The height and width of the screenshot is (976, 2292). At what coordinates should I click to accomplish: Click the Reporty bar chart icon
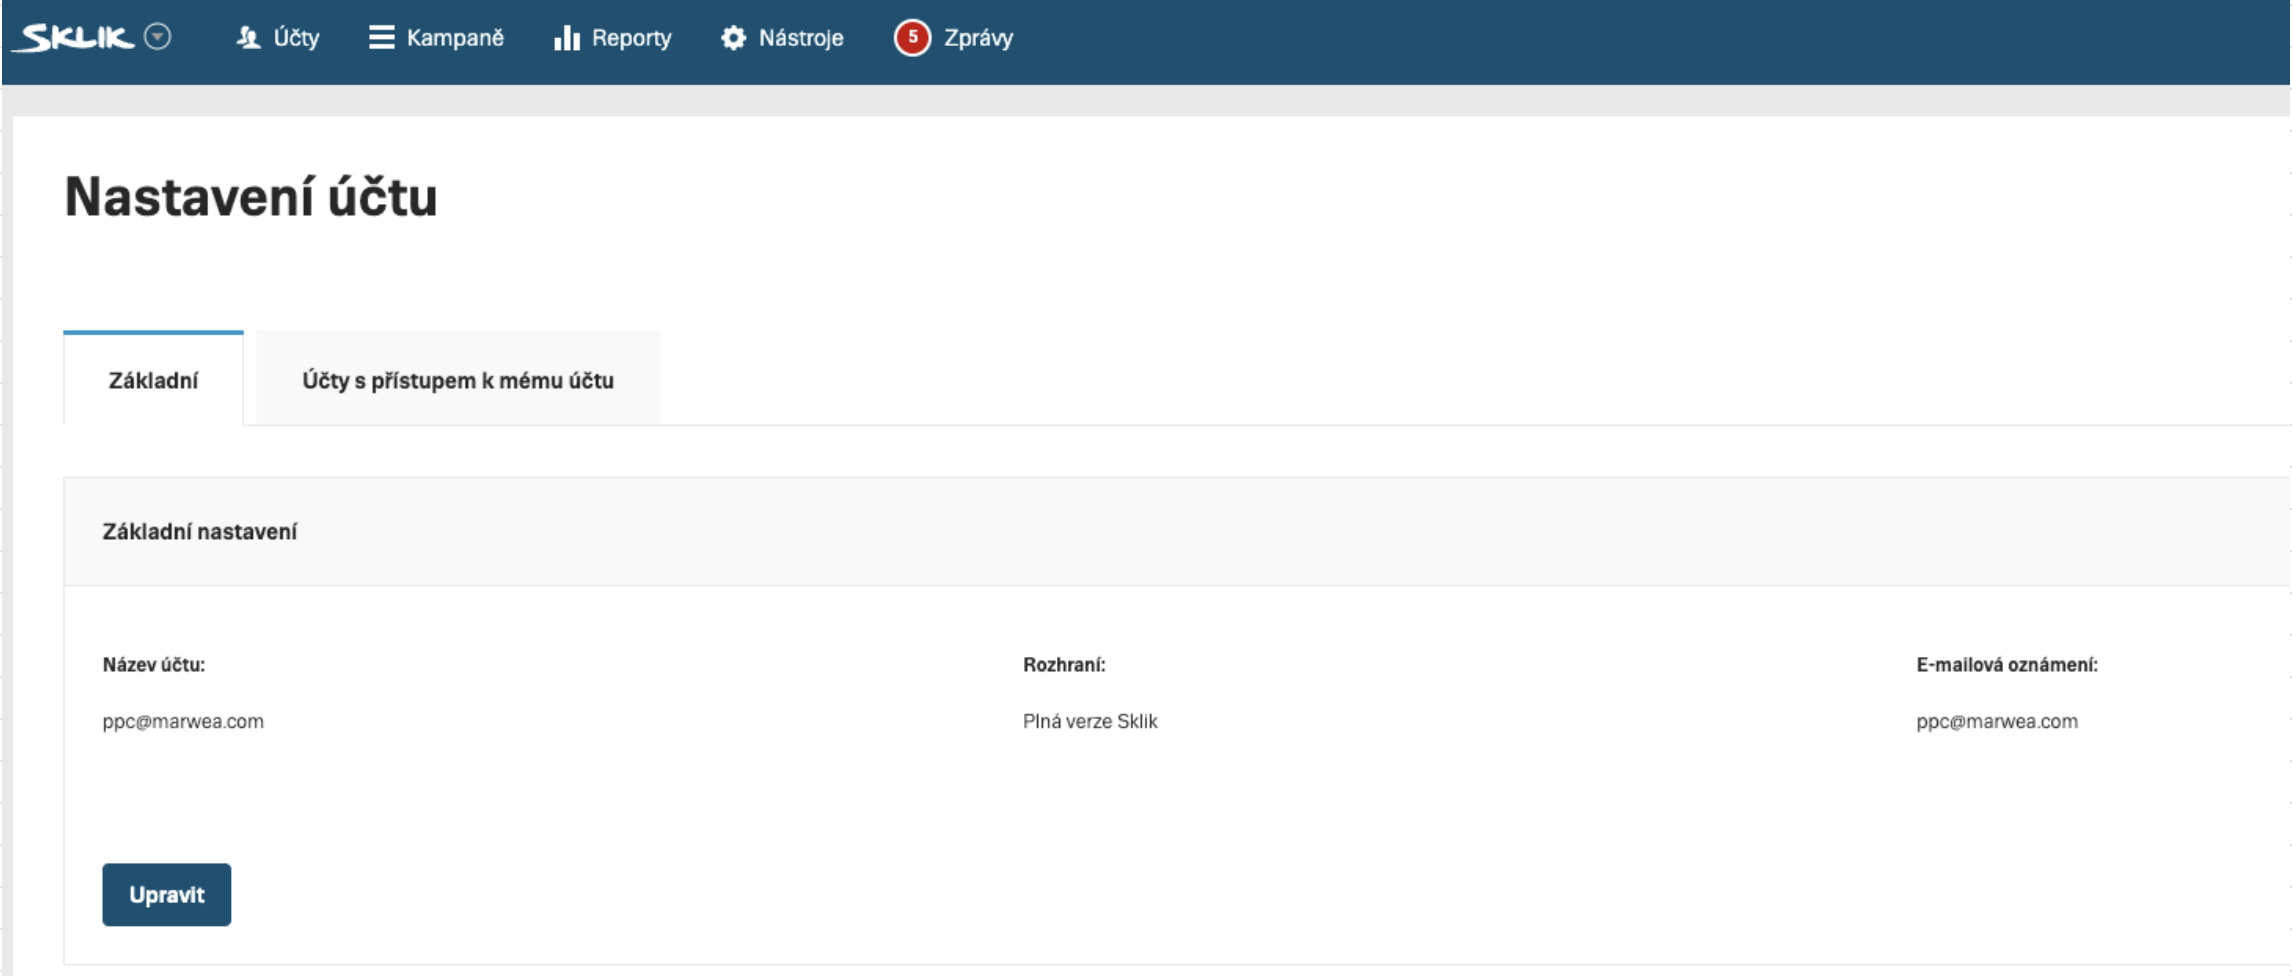coord(567,38)
